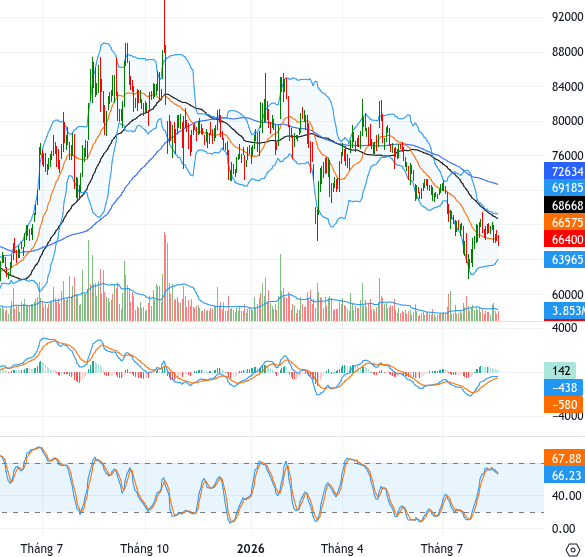Image resolution: width=585 pixels, height=557 pixels.
Task: Select the 69185 upper Bollinger band label
Action: [x=564, y=188]
